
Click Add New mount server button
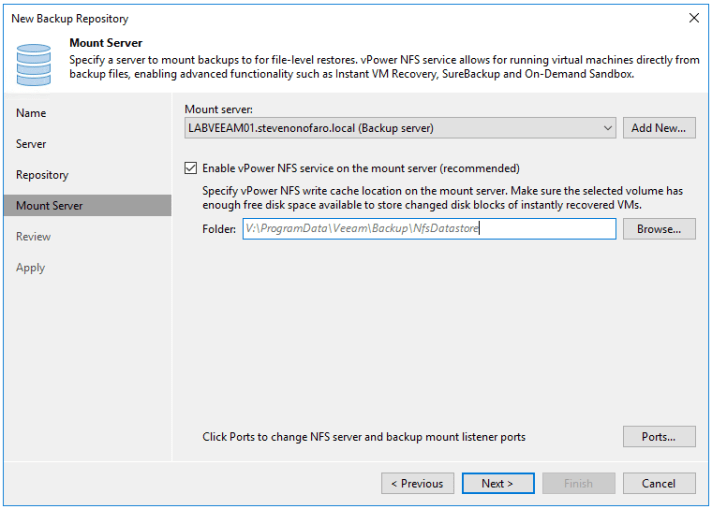click(x=659, y=128)
